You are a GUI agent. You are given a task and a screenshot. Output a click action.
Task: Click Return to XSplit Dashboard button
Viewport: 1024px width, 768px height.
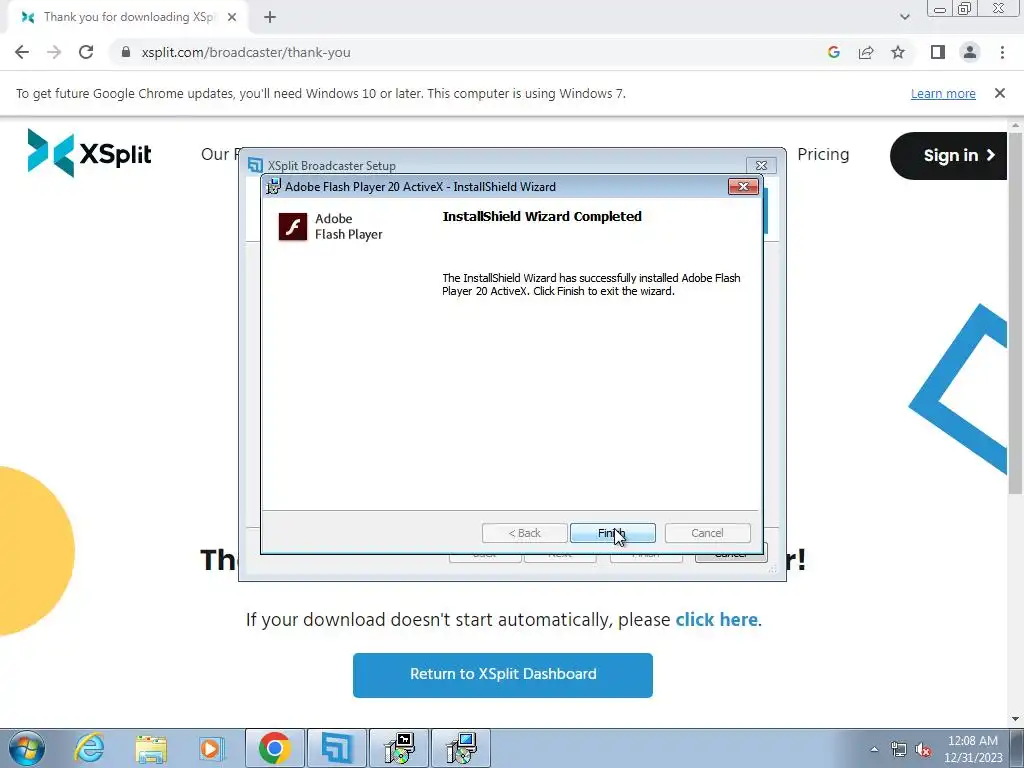pyautogui.click(x=503, y=675)
